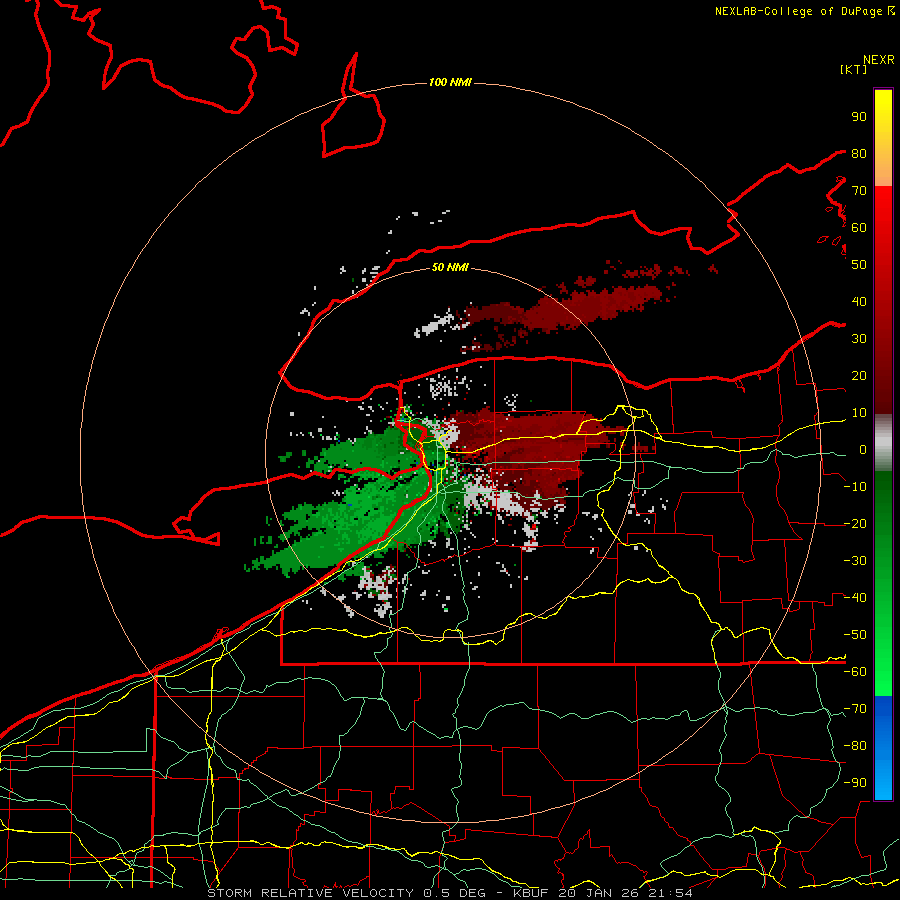Click the 60 value on the velocity scale
The height and width of the screenshot is (900, 900).
pyautogui.click(x=859, y=227)
